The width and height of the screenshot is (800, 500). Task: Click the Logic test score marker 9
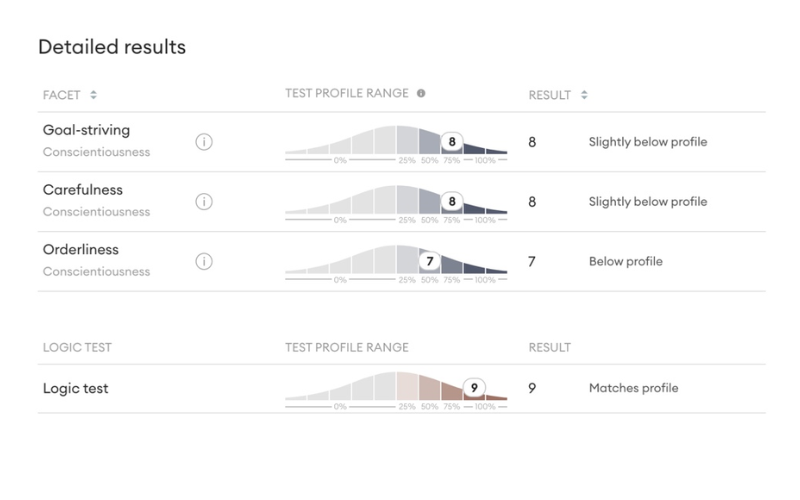click(x=475, y=388)
